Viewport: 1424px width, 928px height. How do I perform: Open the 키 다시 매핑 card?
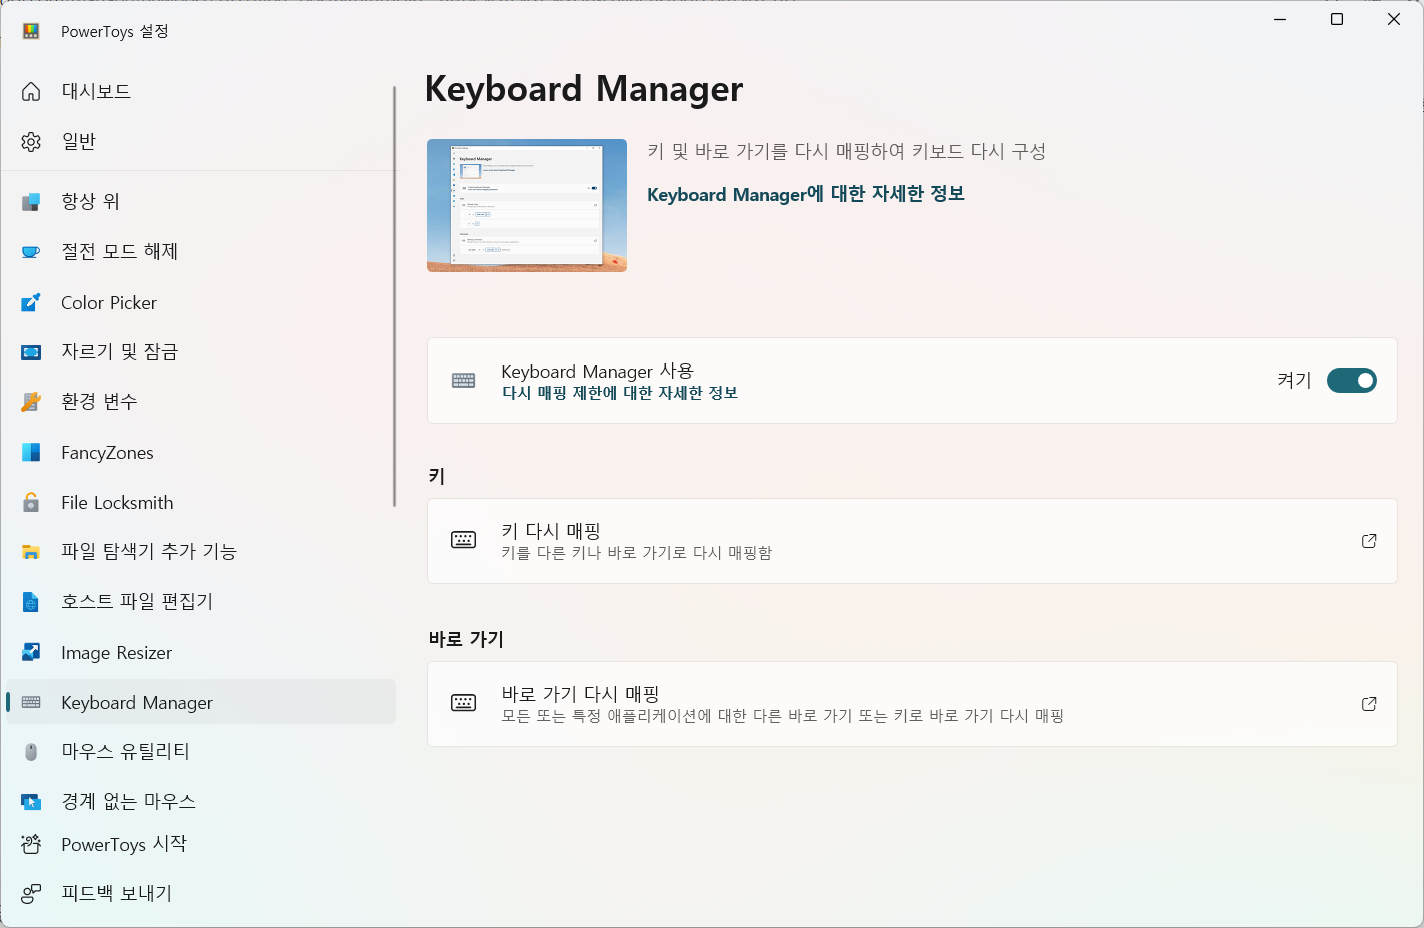912,541
